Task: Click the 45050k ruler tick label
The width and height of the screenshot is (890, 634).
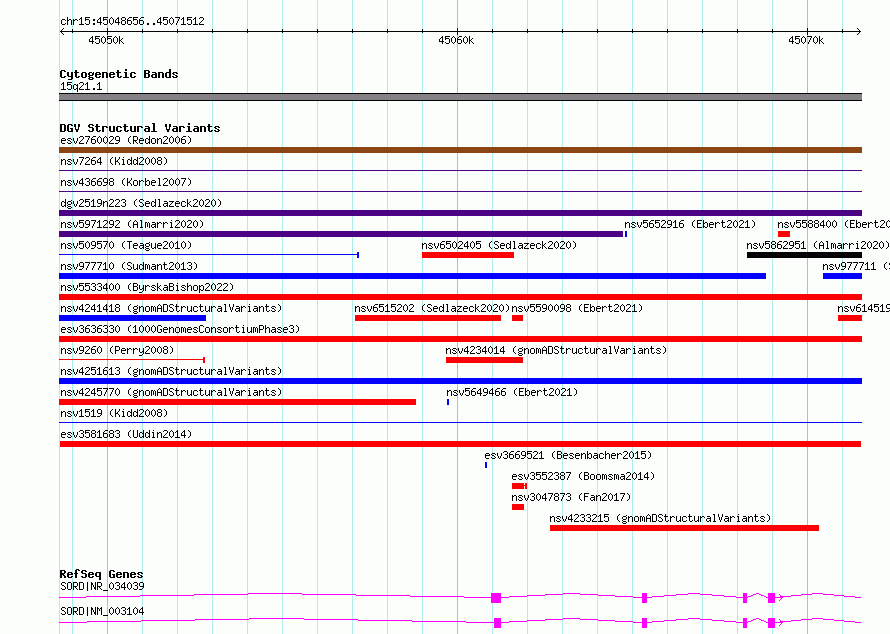Action: pyautogui.click(x=106, y=40)
